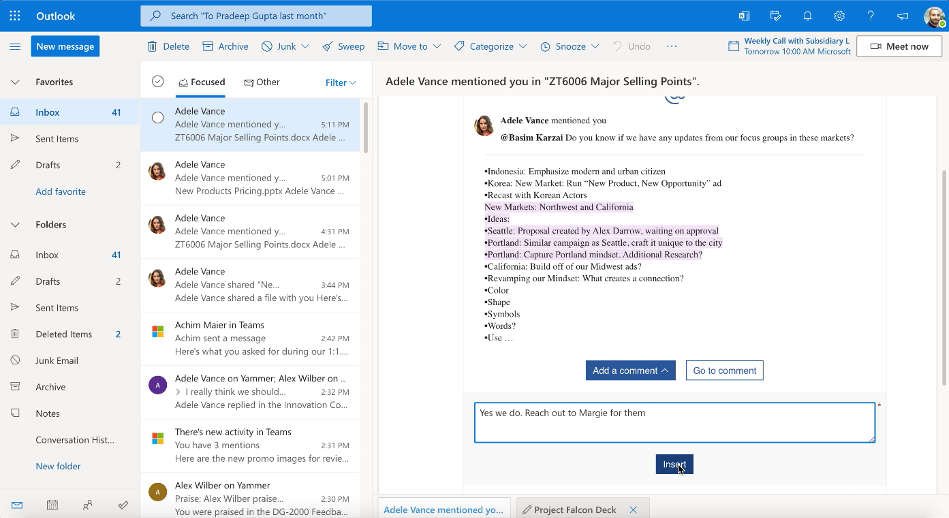Image resolution: width=949 pixels, height=518 pixels.
Task: Open the notifications bell icon
Action: coord(807,16)
